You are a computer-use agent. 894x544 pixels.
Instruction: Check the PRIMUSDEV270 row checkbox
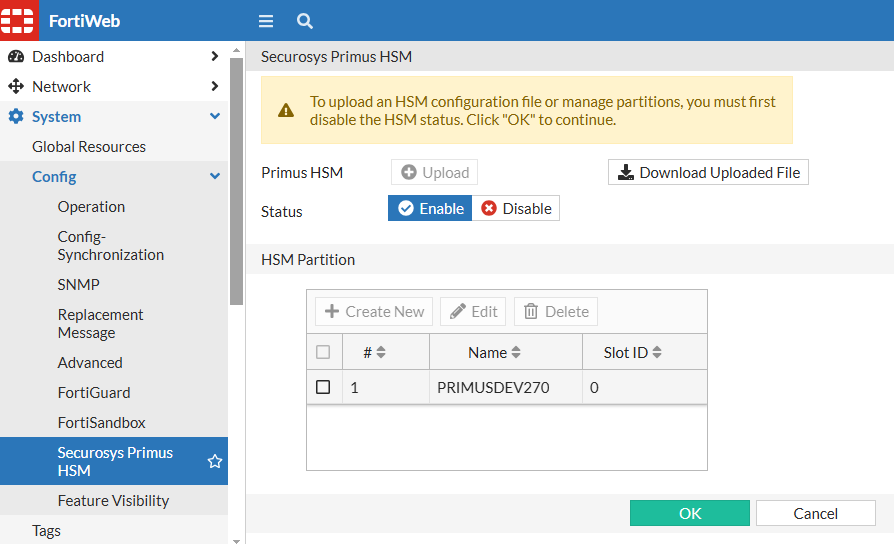coord(323,387)
